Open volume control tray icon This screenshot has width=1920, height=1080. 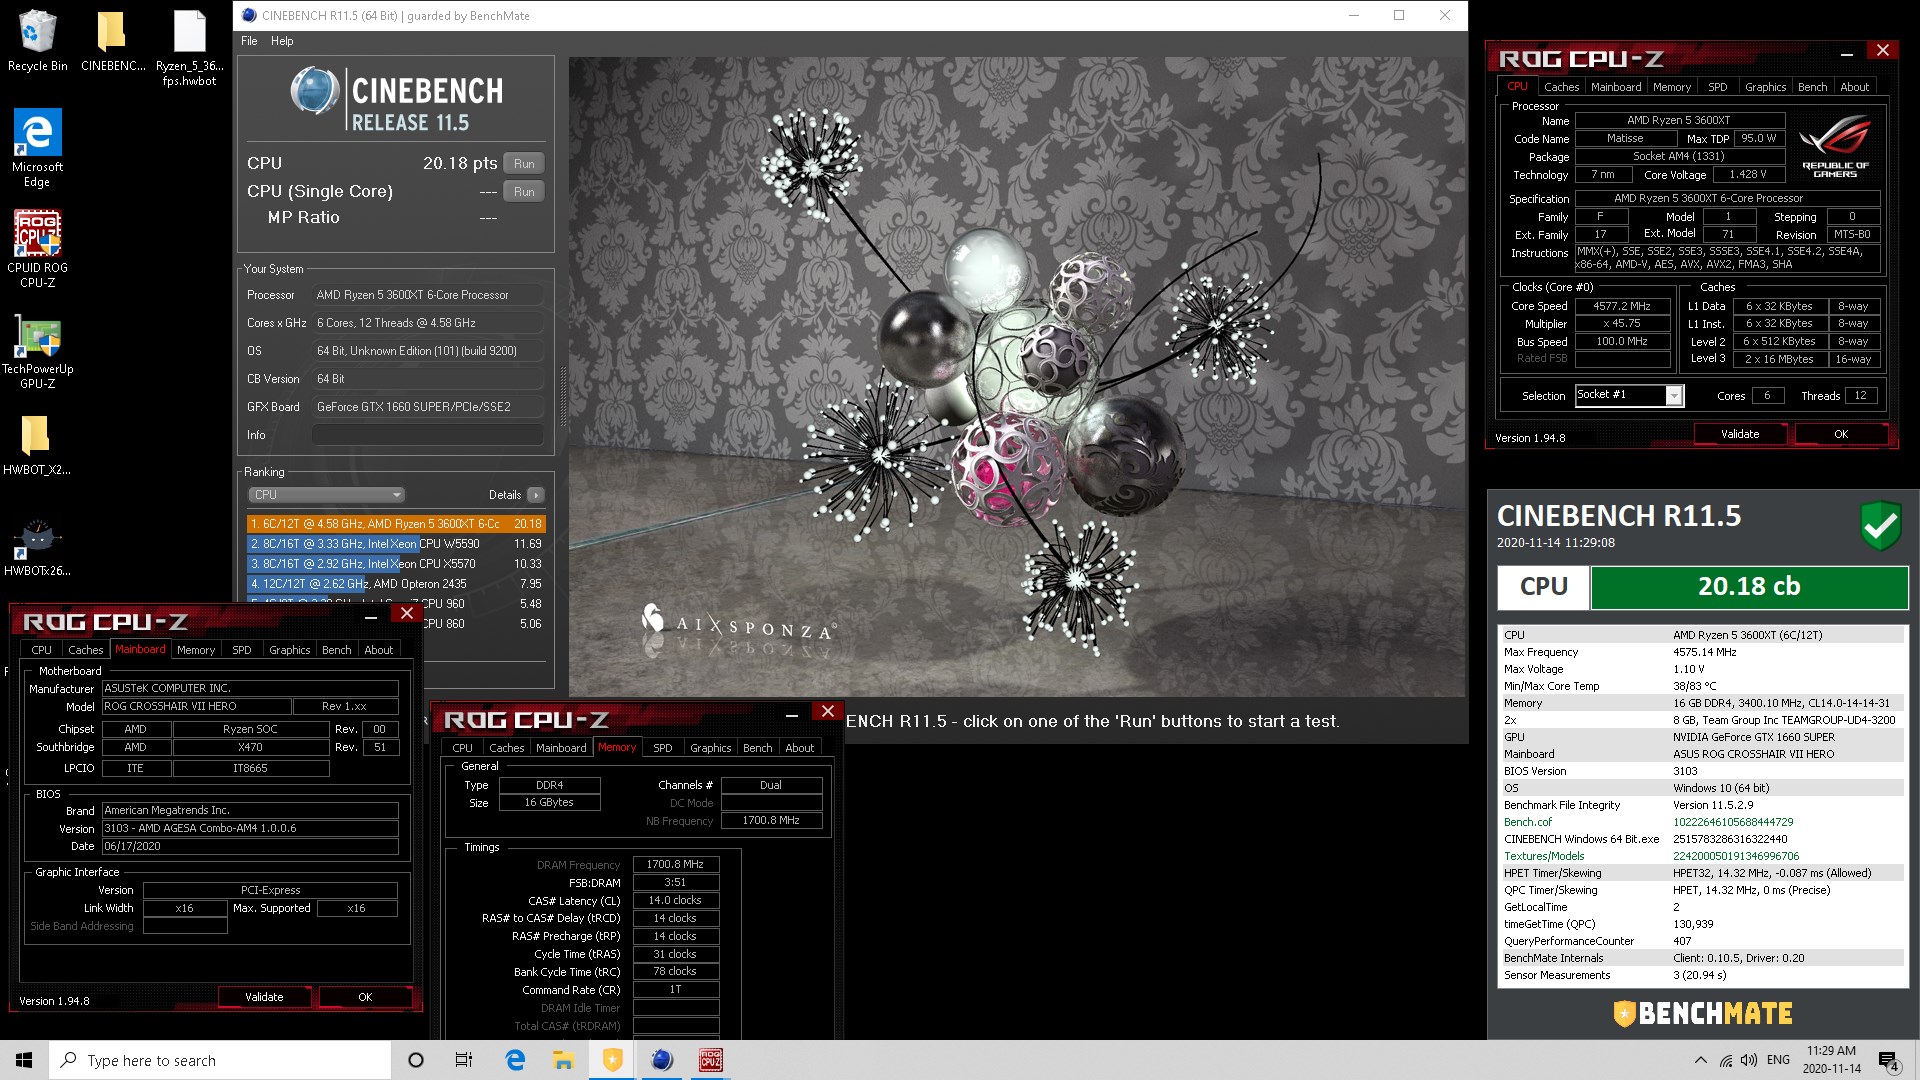(1749, 1060)
